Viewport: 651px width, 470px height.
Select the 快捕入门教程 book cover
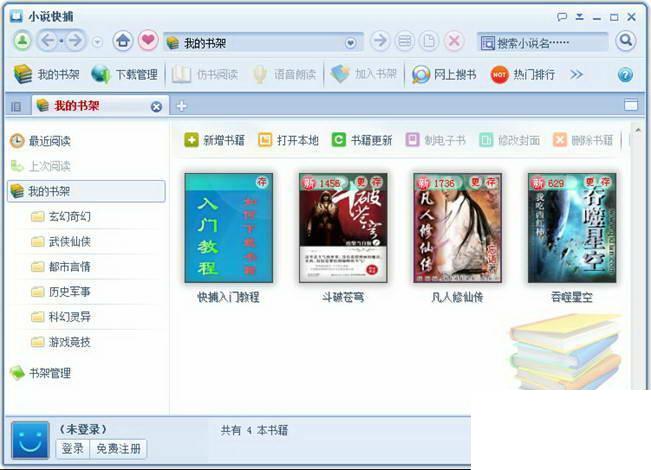tap(229, 228)
